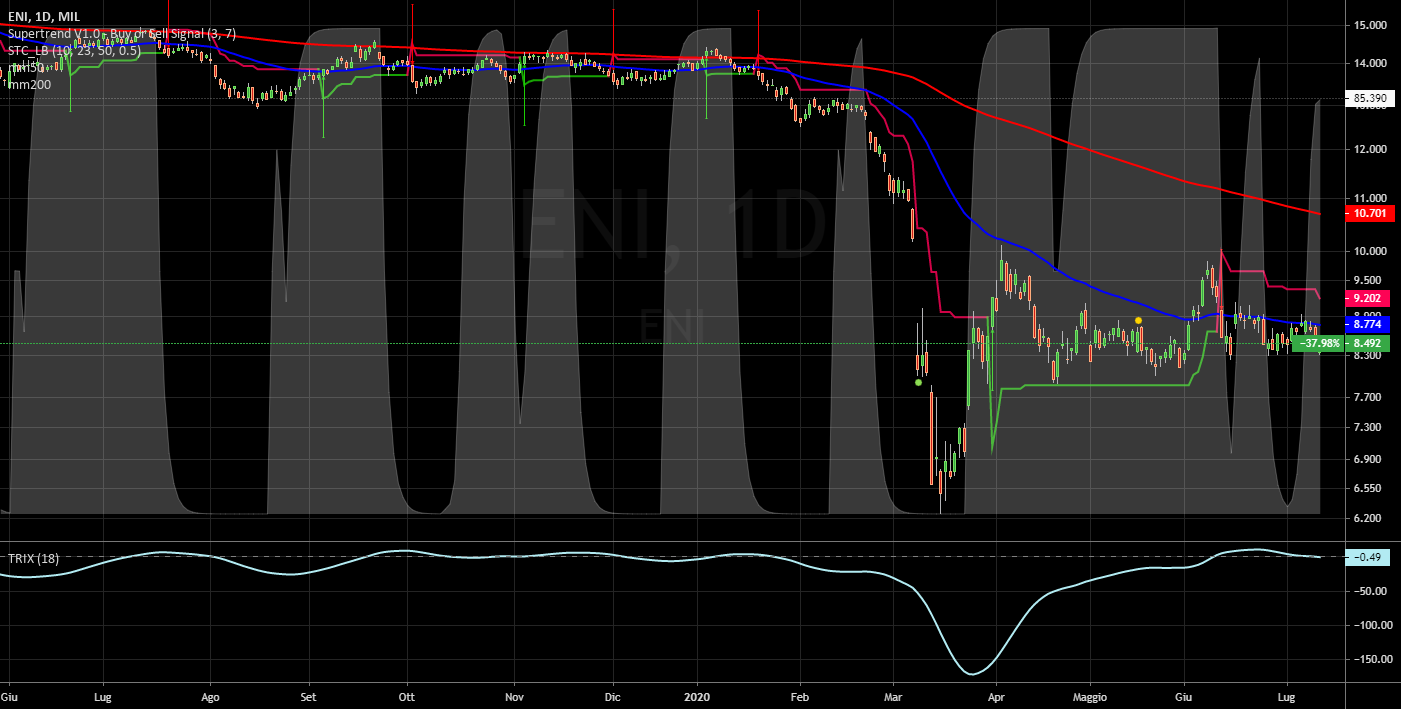Click the 7.300 price axis value
This screenshot has width=1401, height=709.
pos(1367,428)
